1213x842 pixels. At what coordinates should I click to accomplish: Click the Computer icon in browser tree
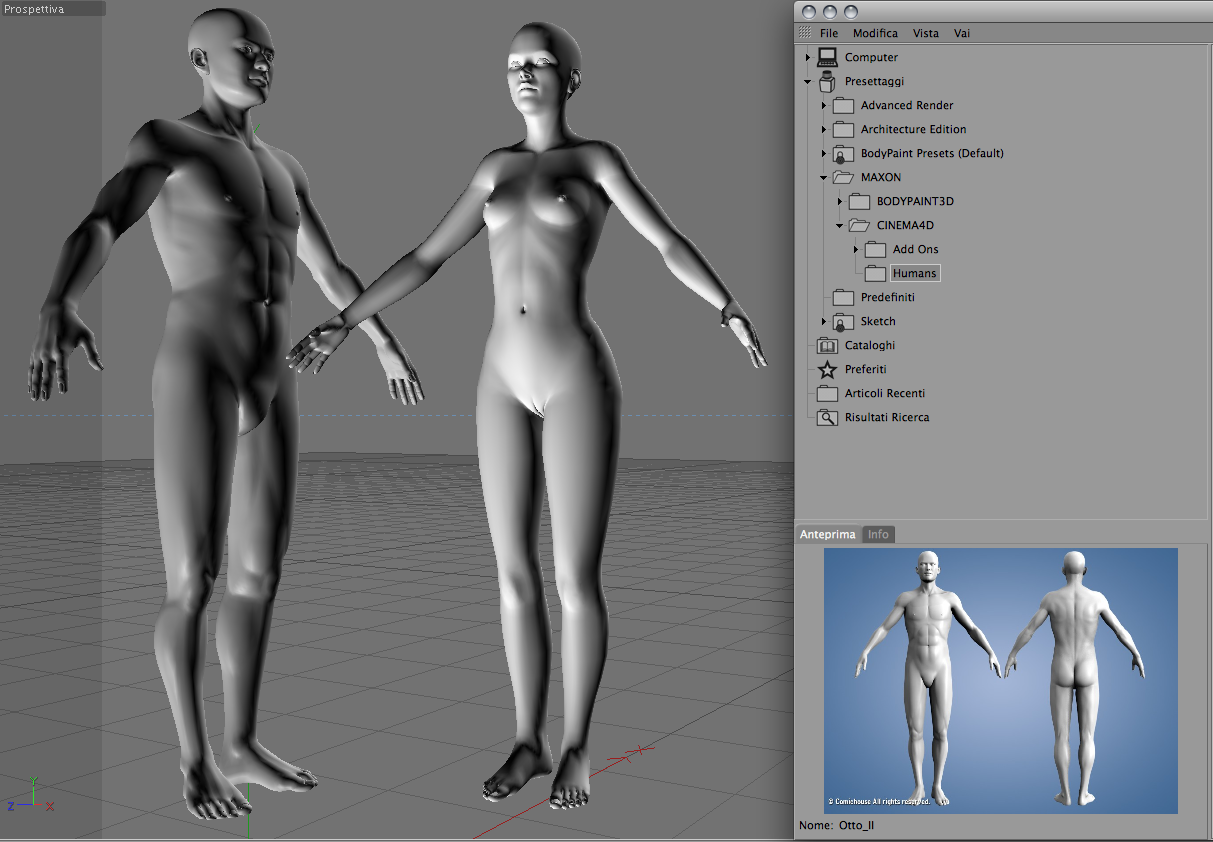(x=827, y=57)
